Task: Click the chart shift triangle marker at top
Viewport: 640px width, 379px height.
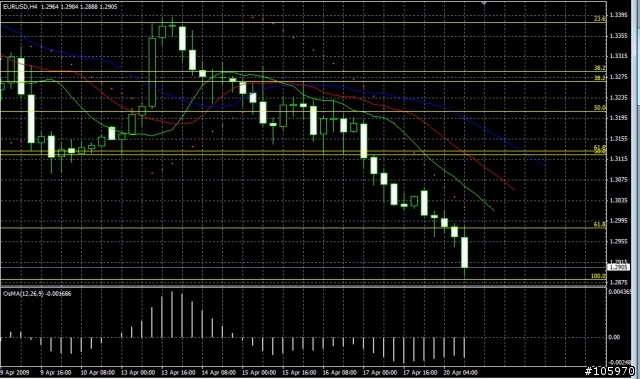Action: point(484,3)
